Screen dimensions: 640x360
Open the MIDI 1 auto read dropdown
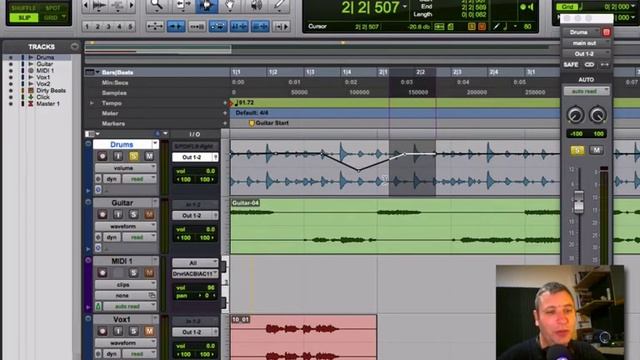(130, 306)
